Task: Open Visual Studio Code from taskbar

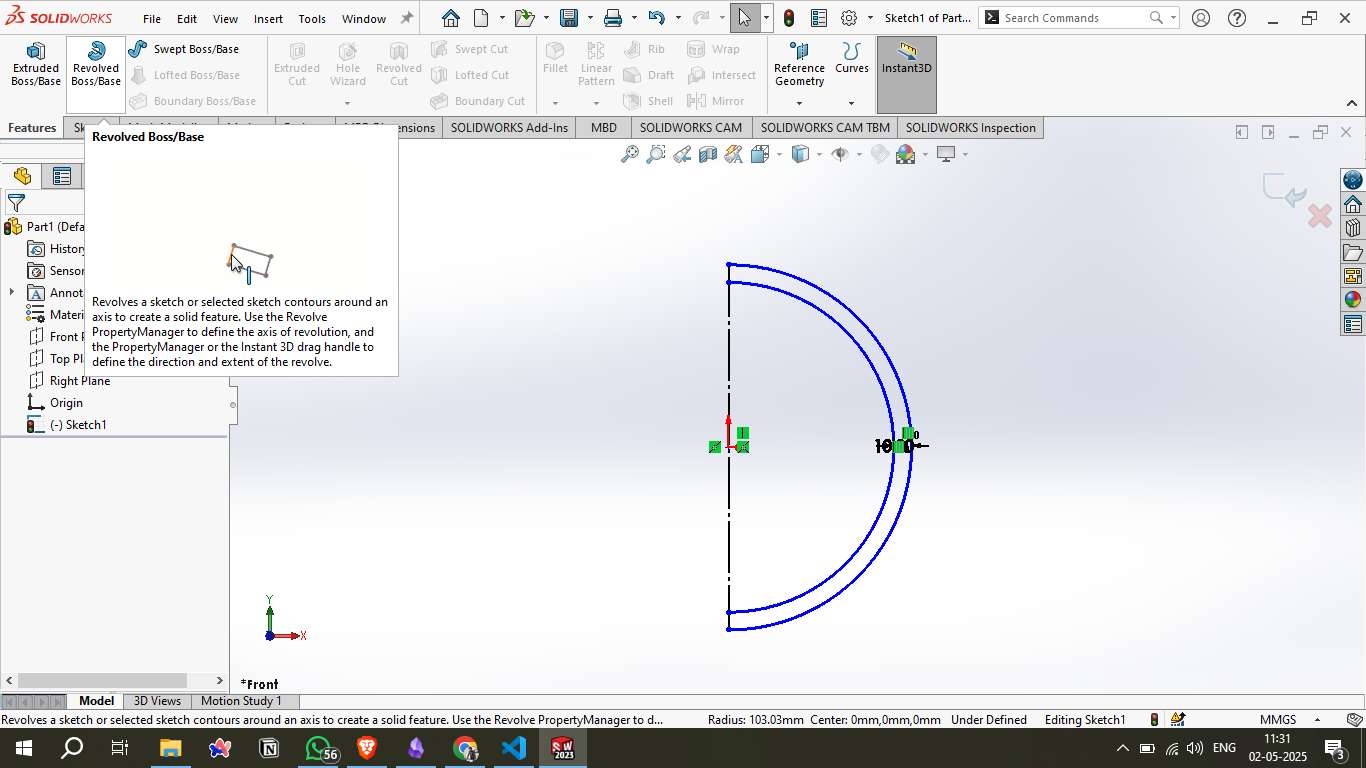Action: 514,748
